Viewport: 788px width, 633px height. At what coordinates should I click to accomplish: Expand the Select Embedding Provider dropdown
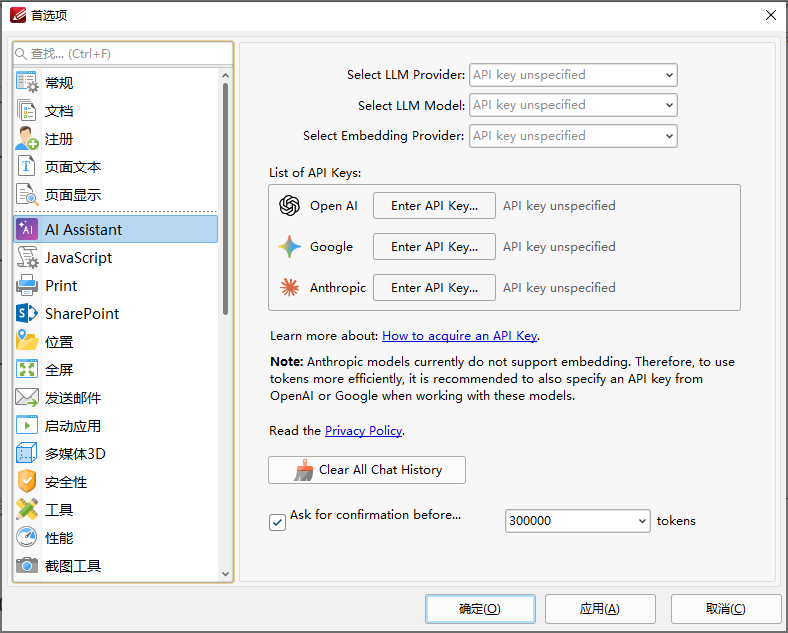click(573, 136)
